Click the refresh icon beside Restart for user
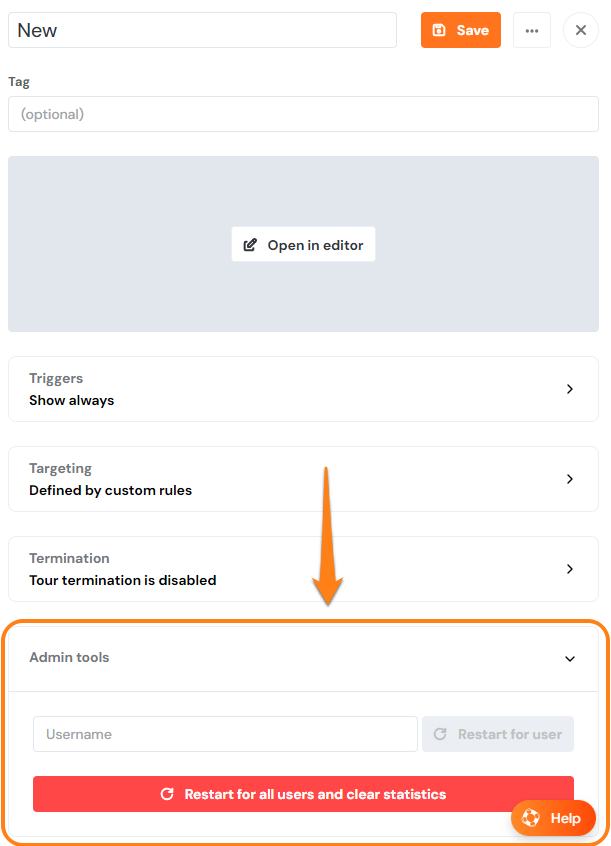Screen dimensions: 611x846 440,734
